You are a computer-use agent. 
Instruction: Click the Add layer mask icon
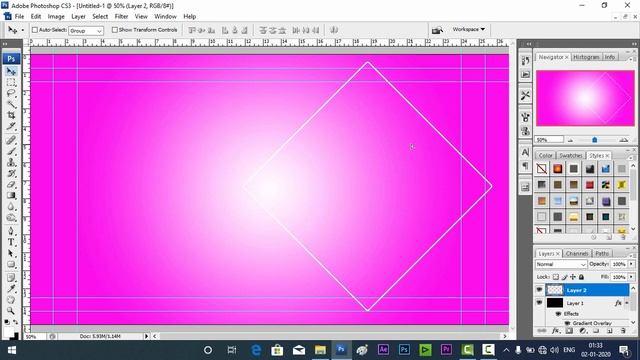click(x=569, y=331)
